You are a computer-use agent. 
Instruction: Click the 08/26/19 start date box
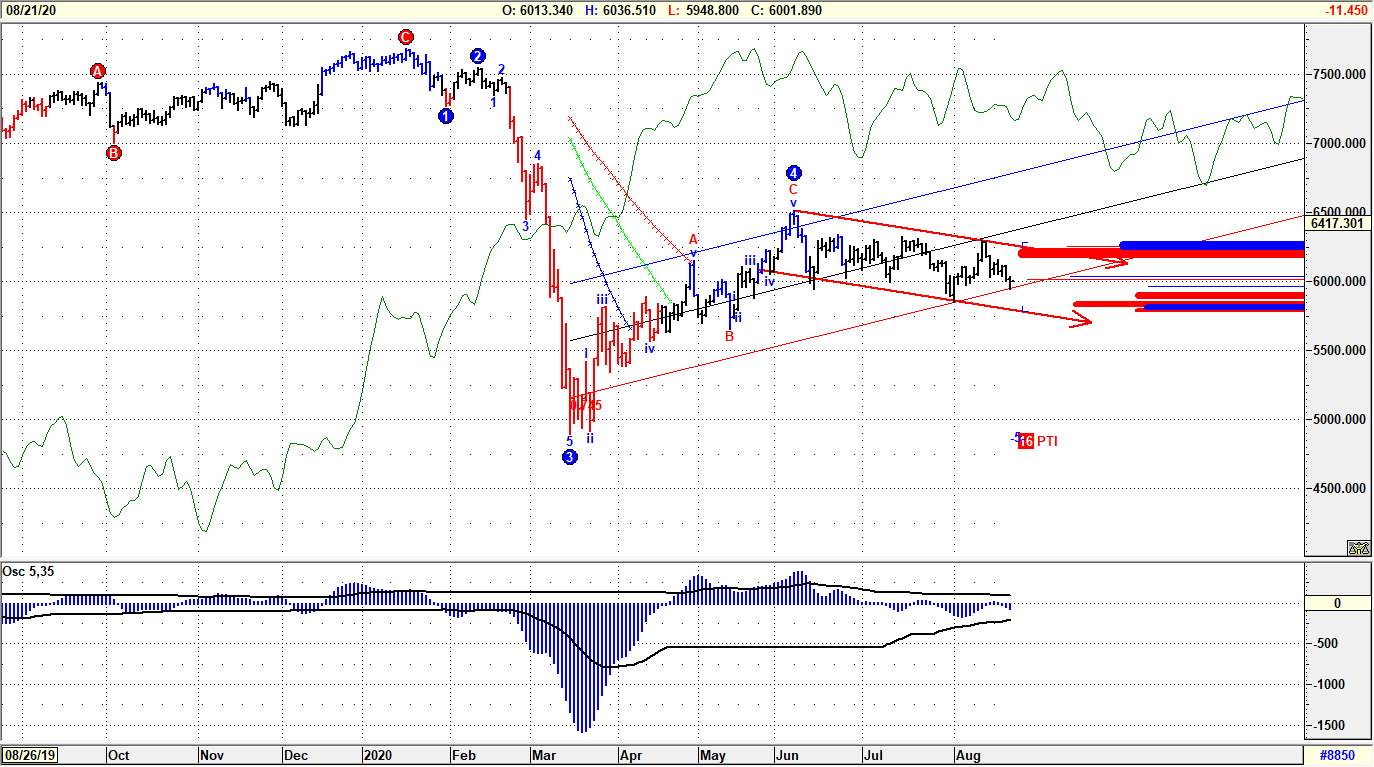tap(28, 756)
